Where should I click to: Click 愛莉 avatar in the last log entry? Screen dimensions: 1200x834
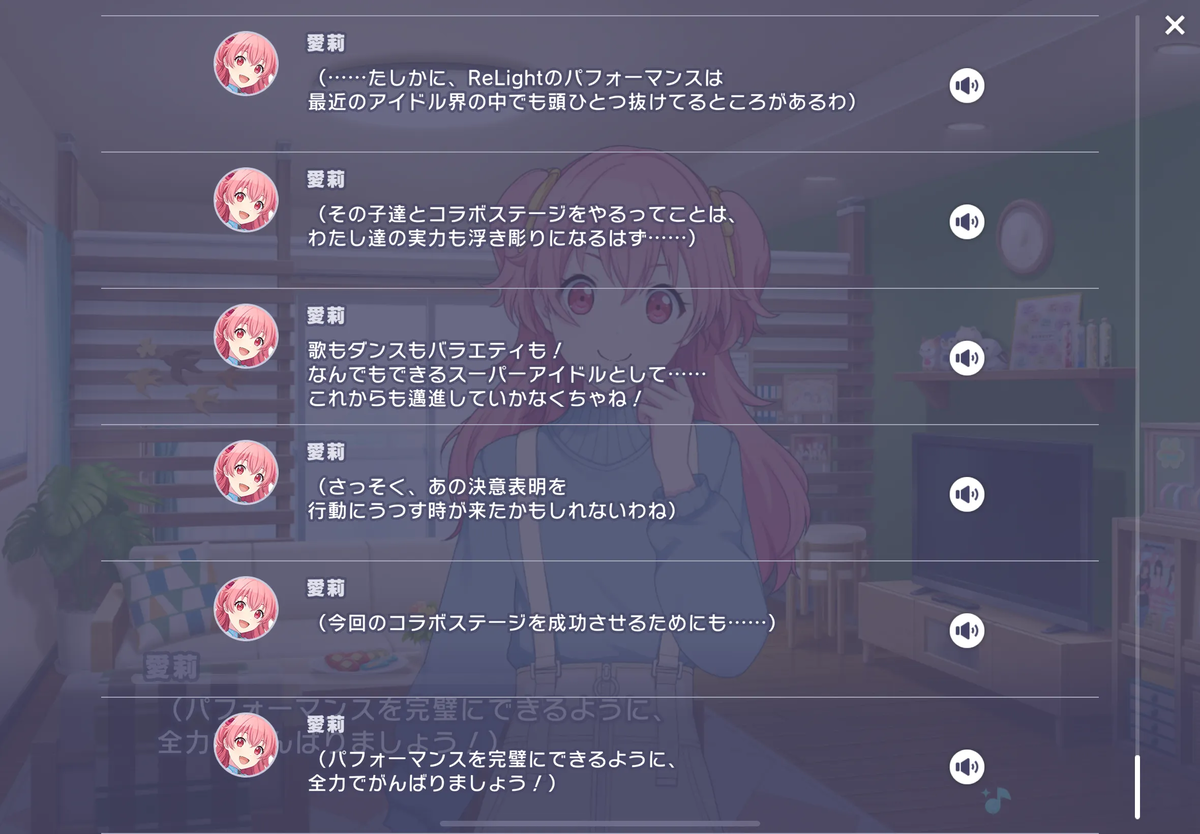coord(246,745)
